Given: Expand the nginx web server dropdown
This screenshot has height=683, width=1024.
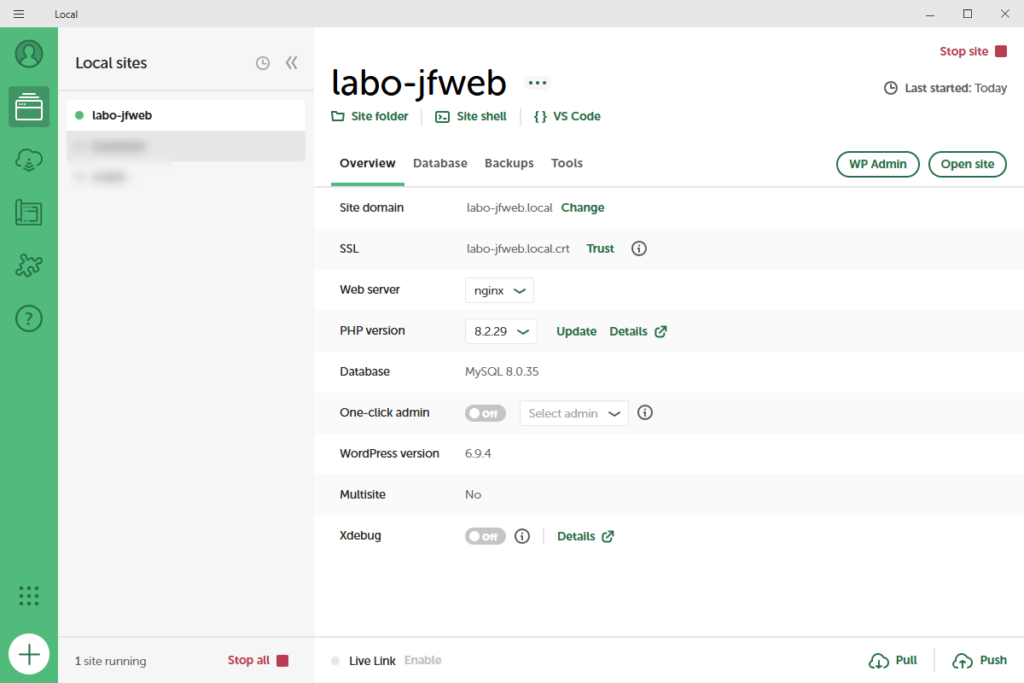Looking at the screenshot, I should 499,291.
